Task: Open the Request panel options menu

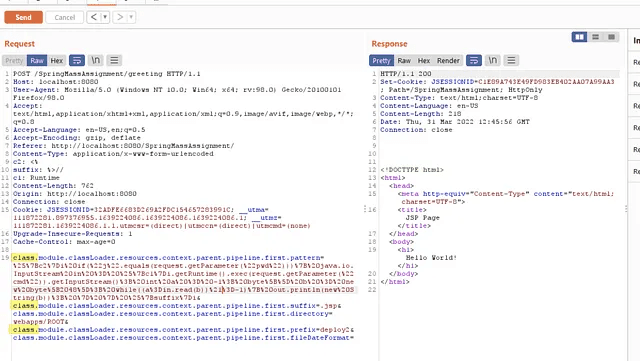Action: pyautogui.click(x=114, y=60)
